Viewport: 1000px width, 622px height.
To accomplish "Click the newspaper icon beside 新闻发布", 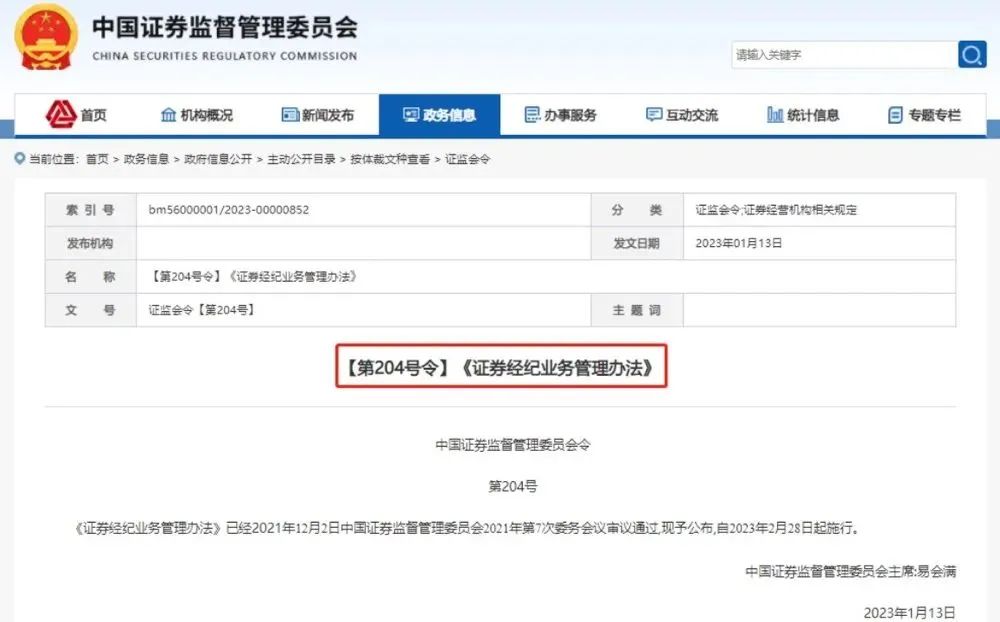I will tap(290, 115).
